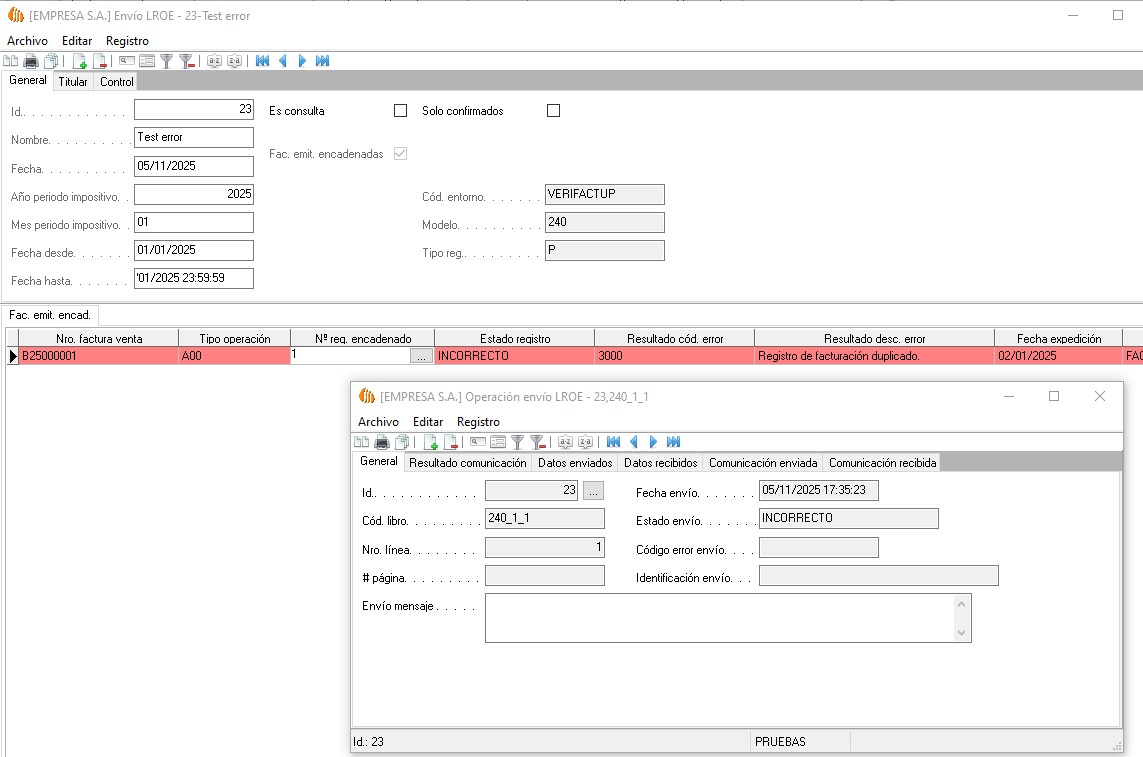
Task: Go to last record in main toolbar
Action: 322,61
